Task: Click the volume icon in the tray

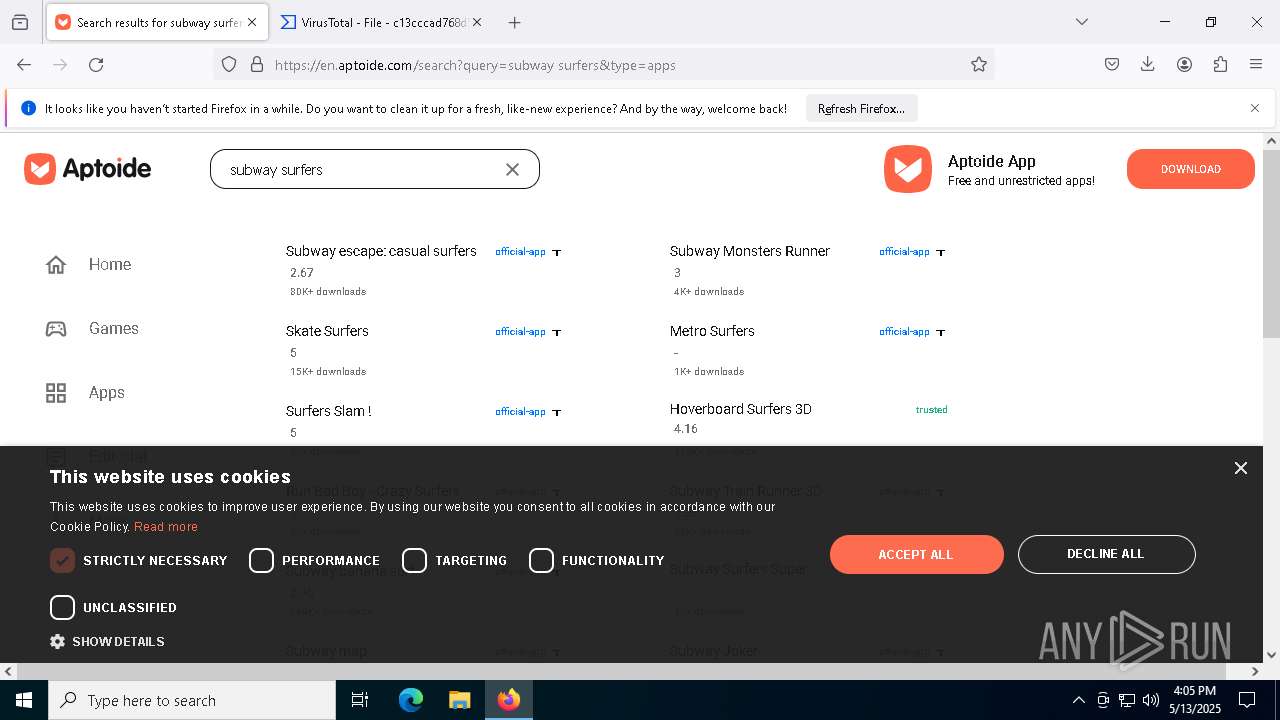Action: click(1151, 700)
